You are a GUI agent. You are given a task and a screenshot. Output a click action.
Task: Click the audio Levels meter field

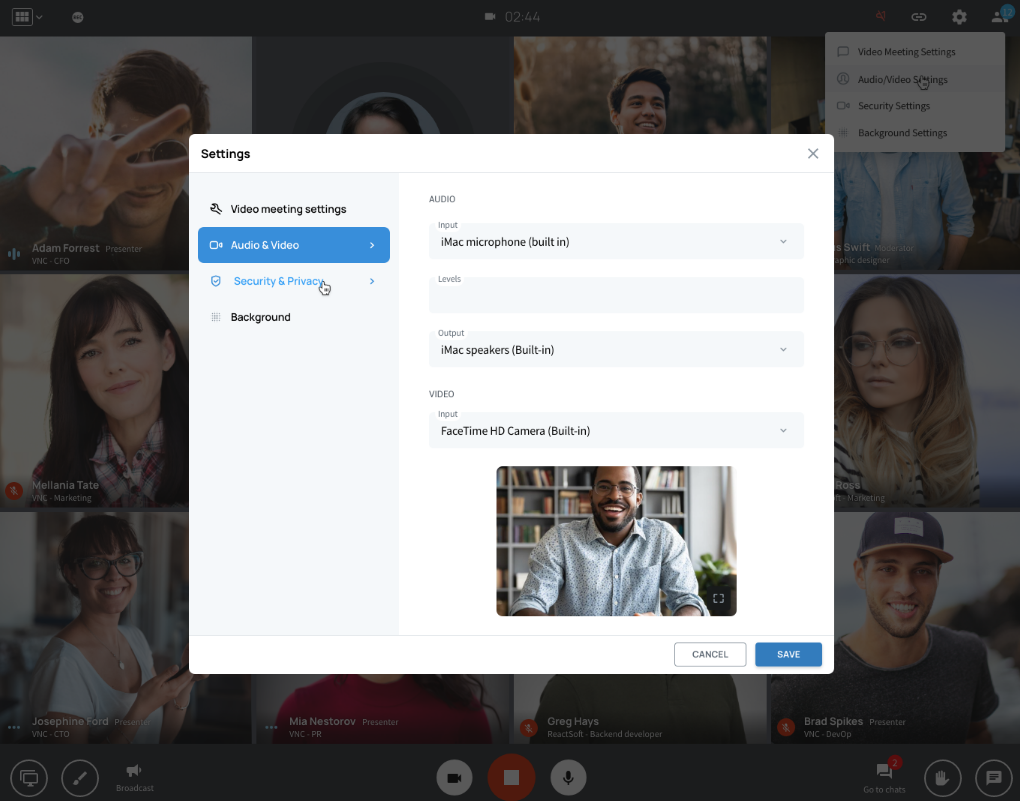pos(616,295)
